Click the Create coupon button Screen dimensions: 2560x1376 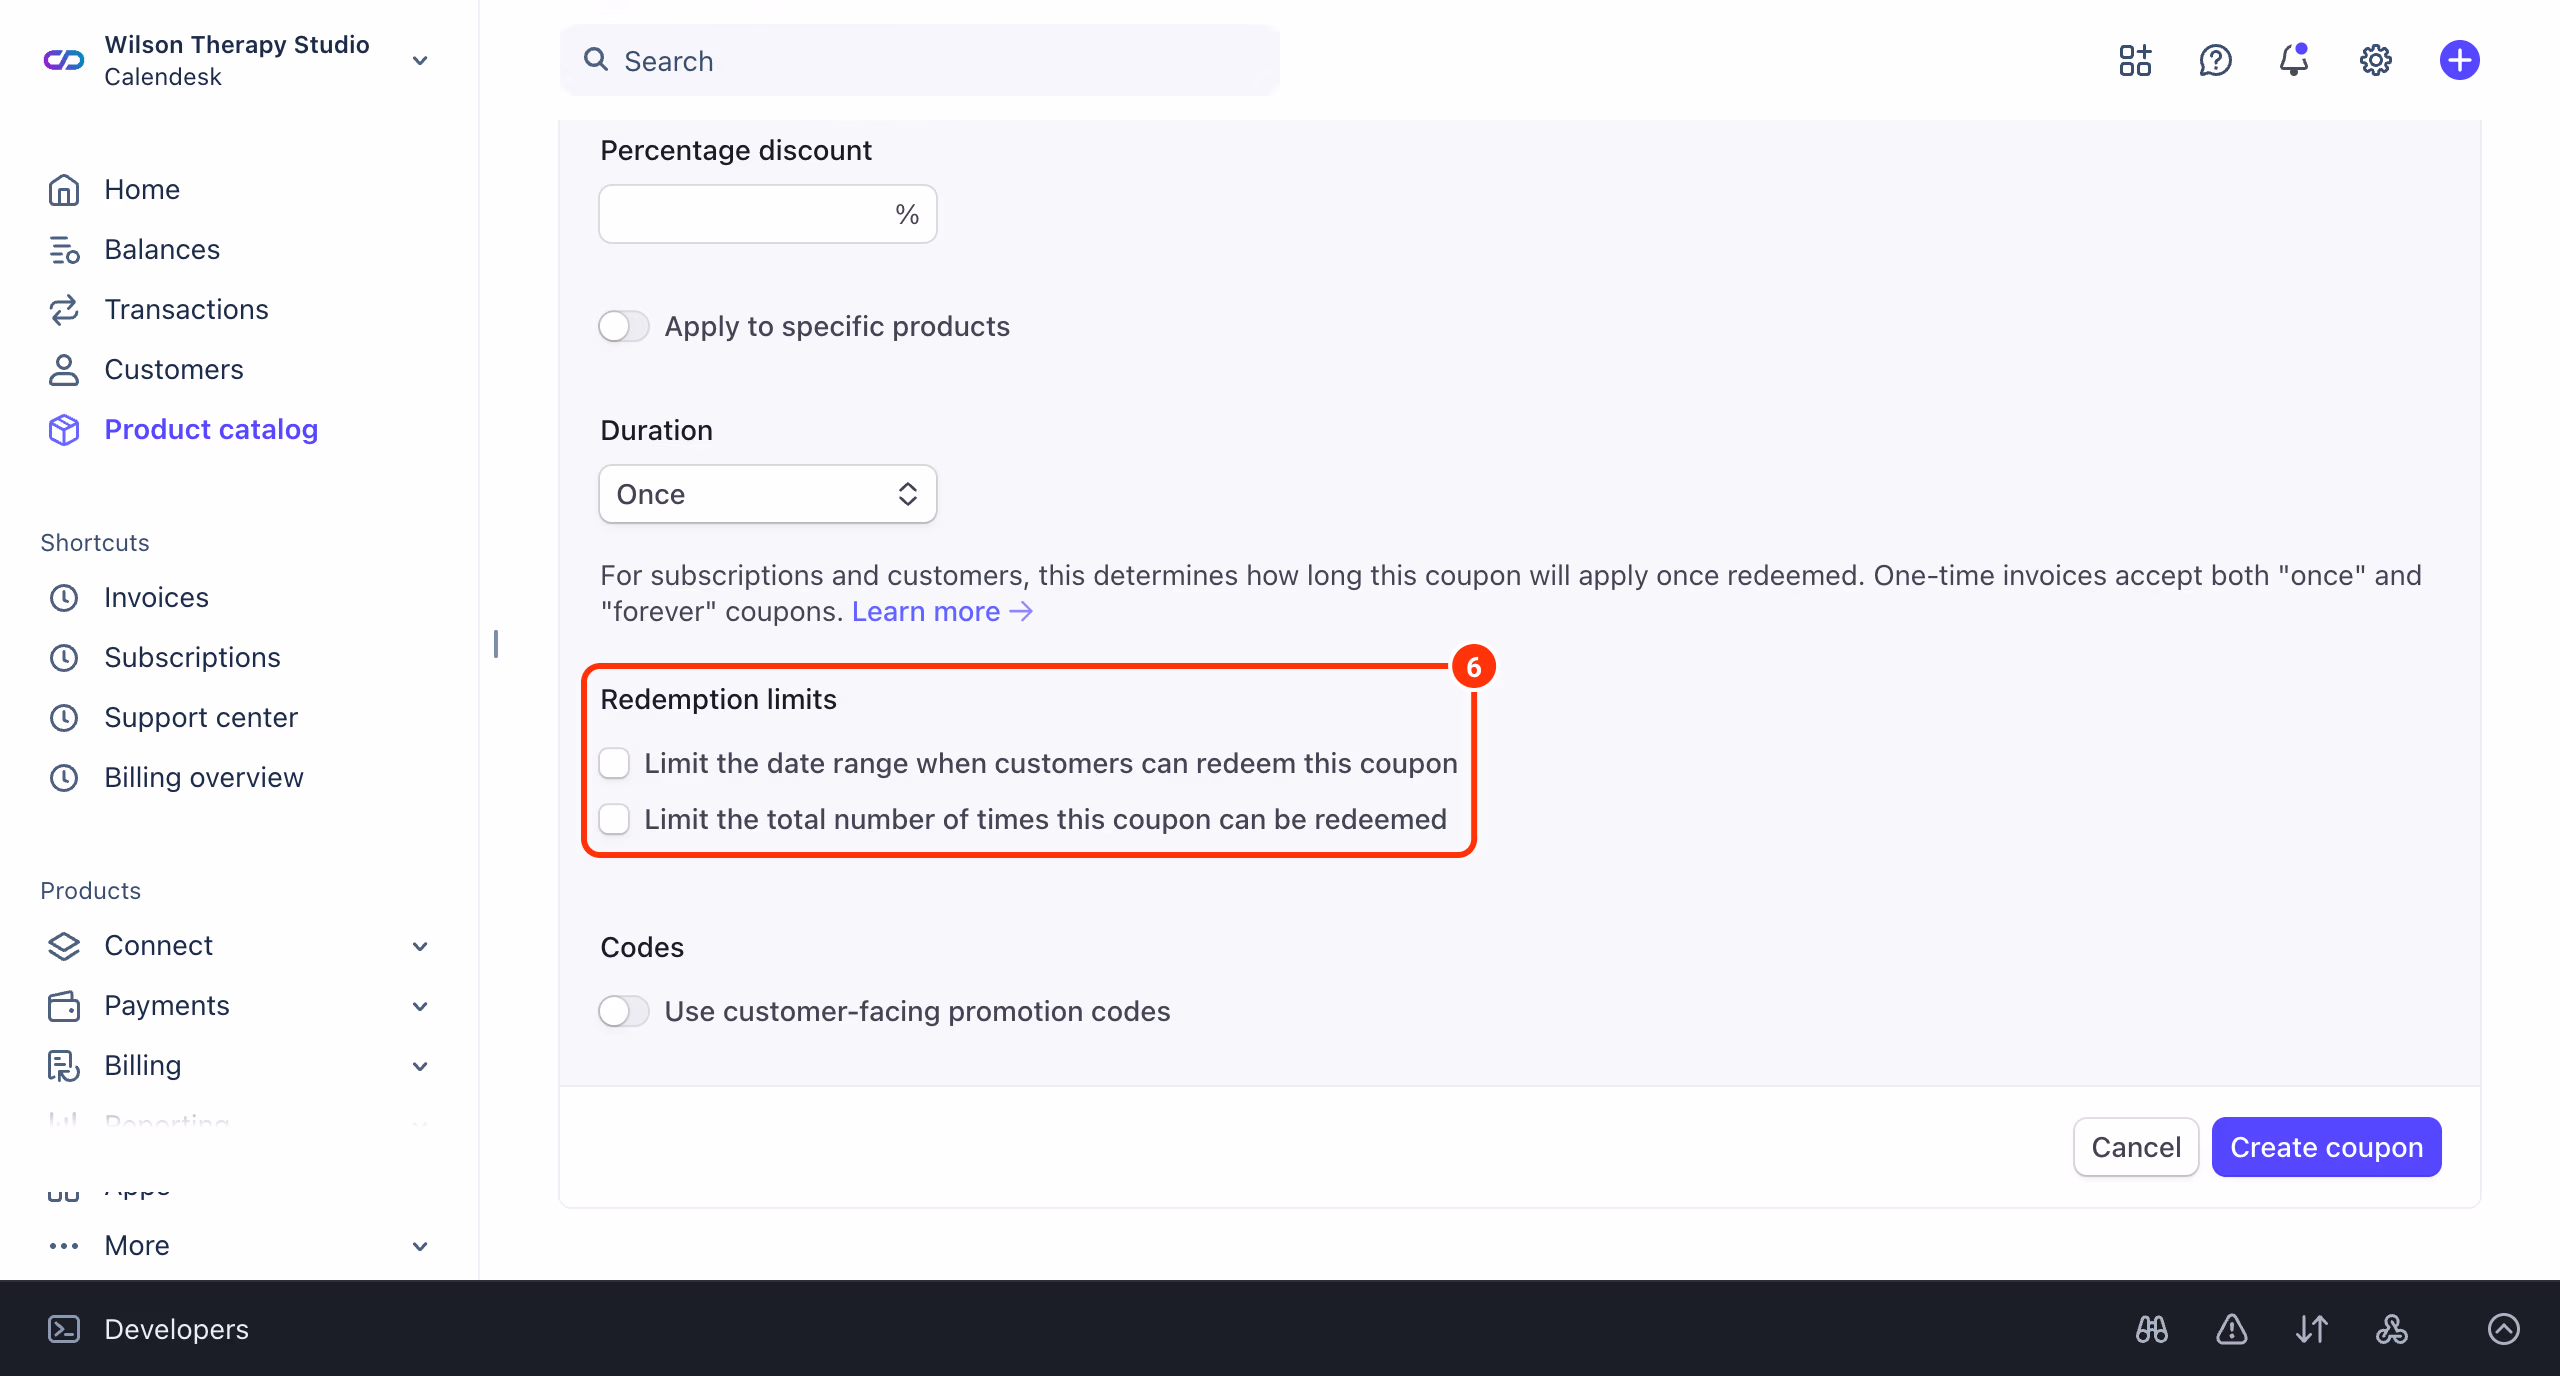tap(2326, 1147)
